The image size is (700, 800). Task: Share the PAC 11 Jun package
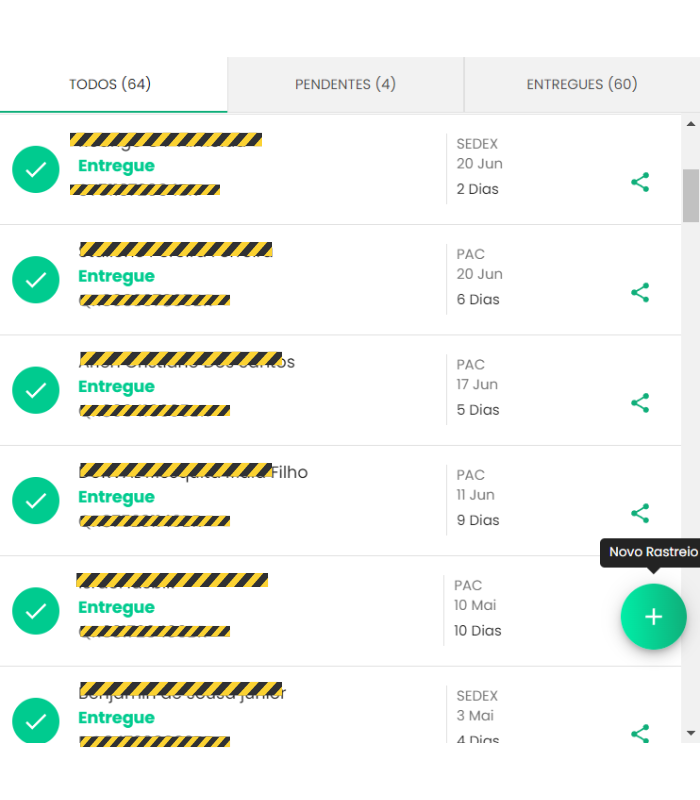click(x=640, y=513)
